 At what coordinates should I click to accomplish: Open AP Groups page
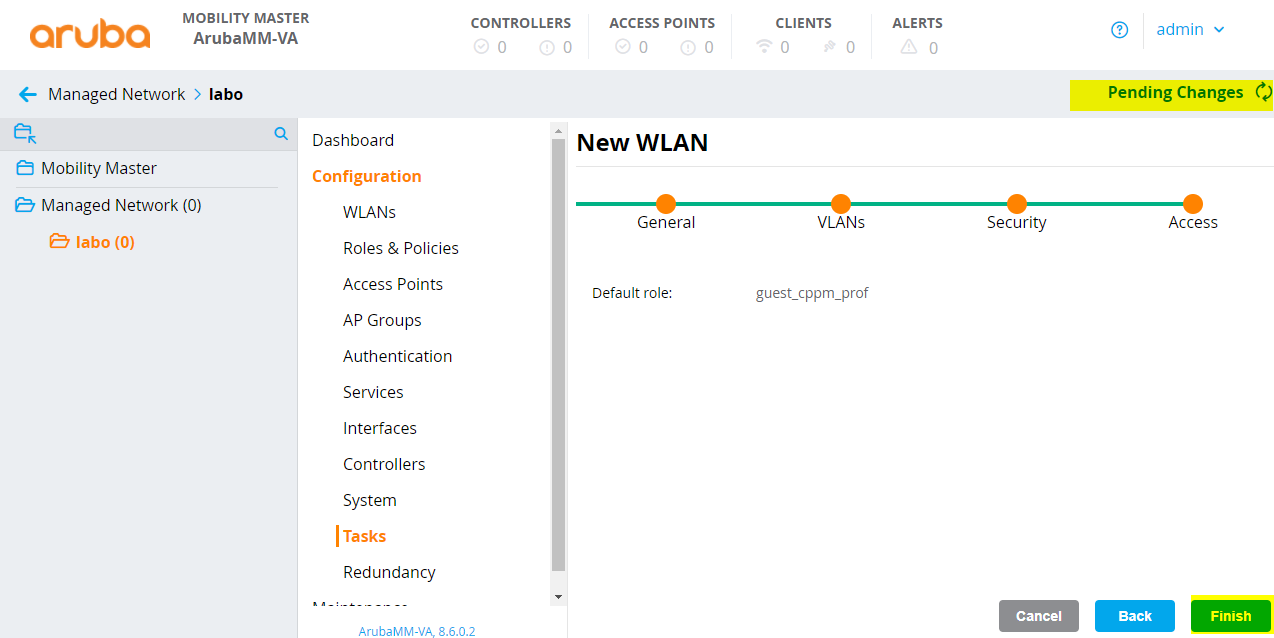(x=382, y=320)
